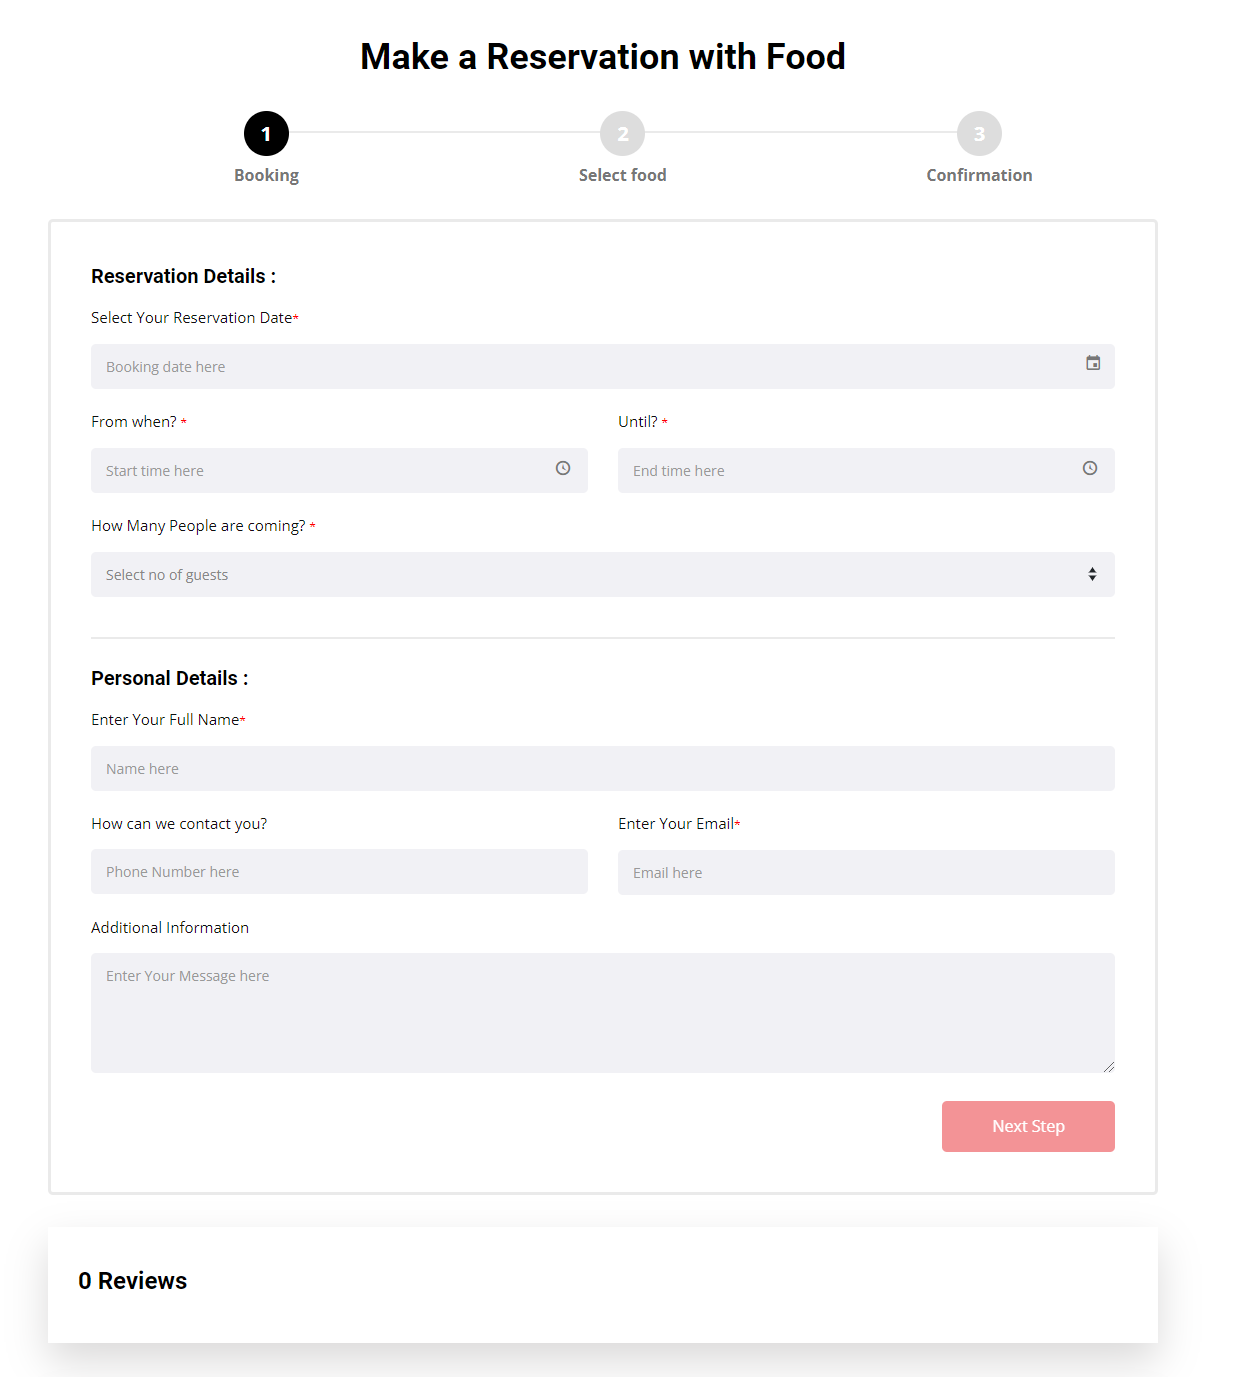This screenshot has width=1233, height=1377.
Task: Click the Email here input field
Action: pyautogui.click(x=866, y=871)
